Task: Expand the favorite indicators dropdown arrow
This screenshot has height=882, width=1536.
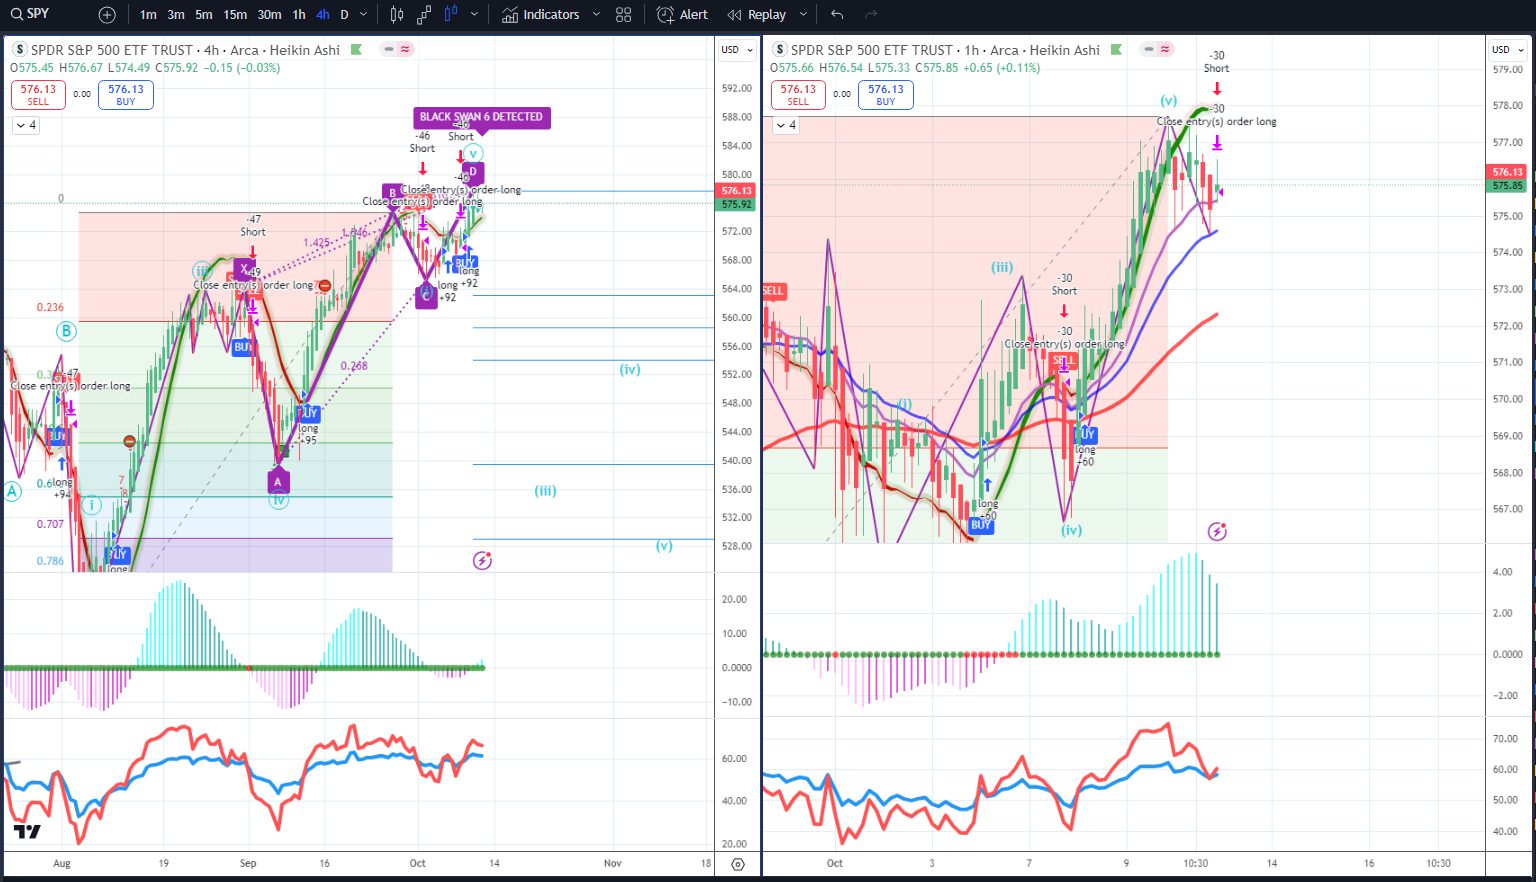Action: (597, 15)
